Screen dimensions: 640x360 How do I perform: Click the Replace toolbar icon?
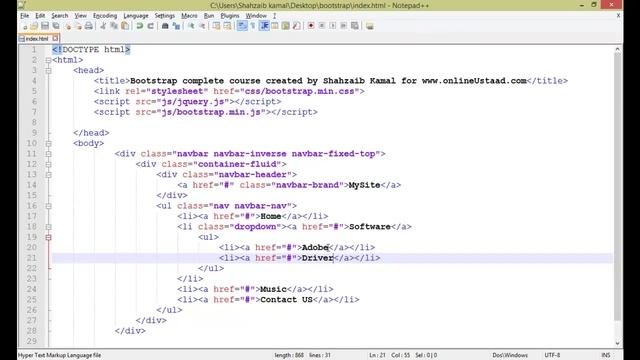coord(176,26)
